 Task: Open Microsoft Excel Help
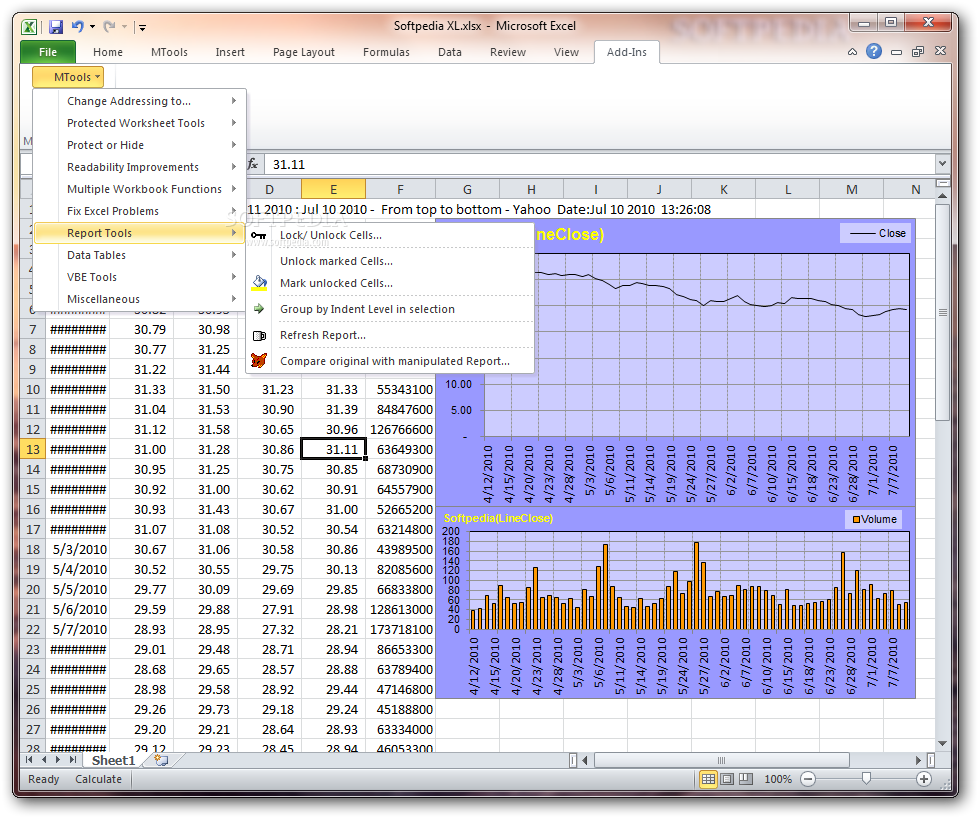[x=874, y=51]
